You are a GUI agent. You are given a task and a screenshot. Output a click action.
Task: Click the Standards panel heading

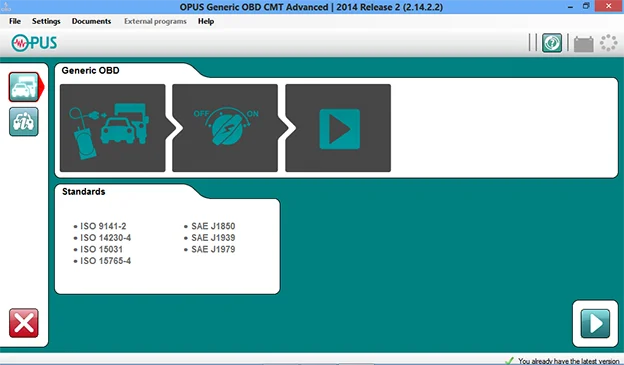point(84,191)
